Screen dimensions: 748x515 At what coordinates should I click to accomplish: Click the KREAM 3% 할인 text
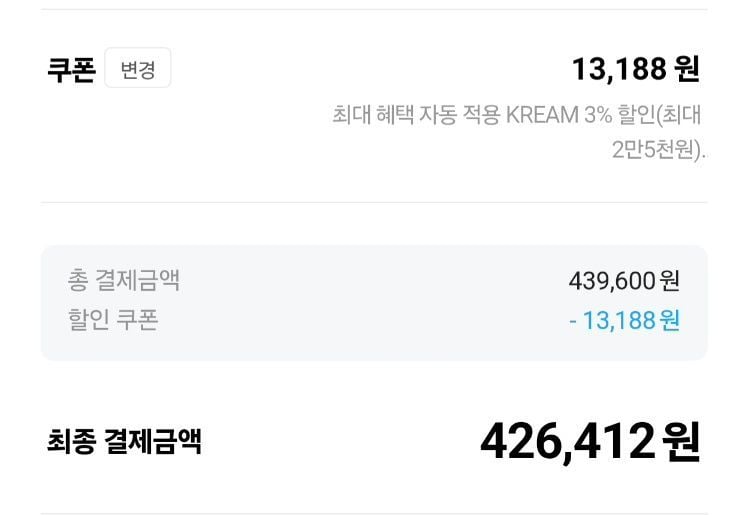pos(581,115)
